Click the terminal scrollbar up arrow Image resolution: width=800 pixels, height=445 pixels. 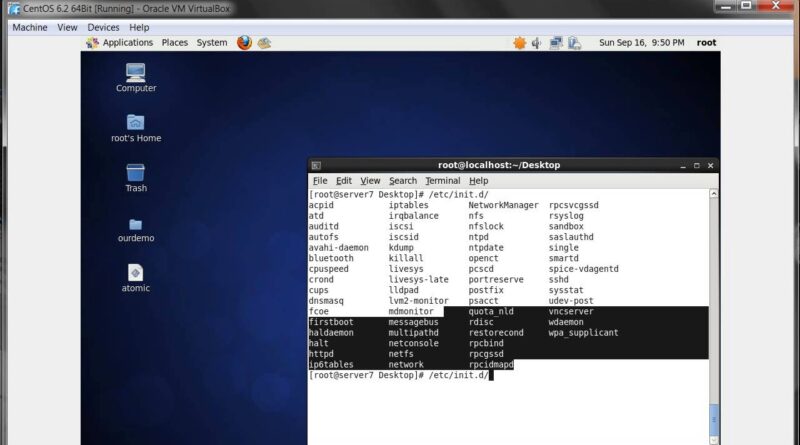(714, 194)
